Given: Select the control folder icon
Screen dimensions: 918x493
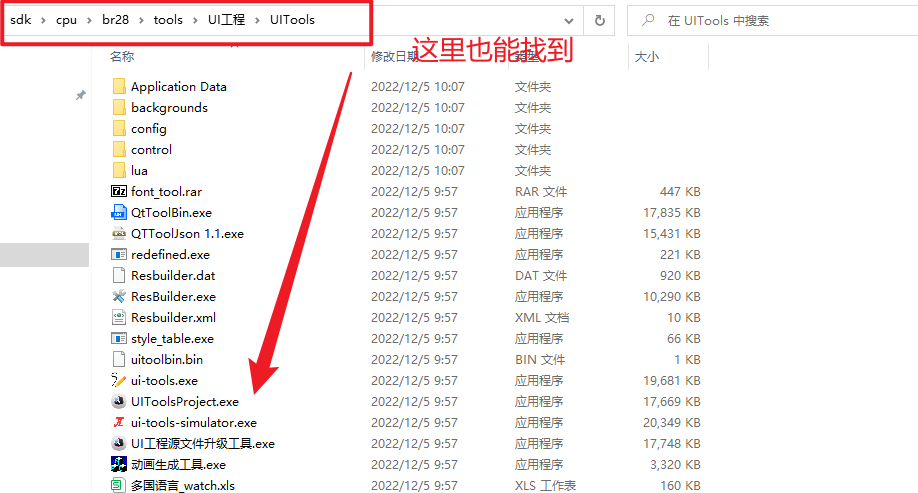Looking at the screenshot, I should pos(119,150).
